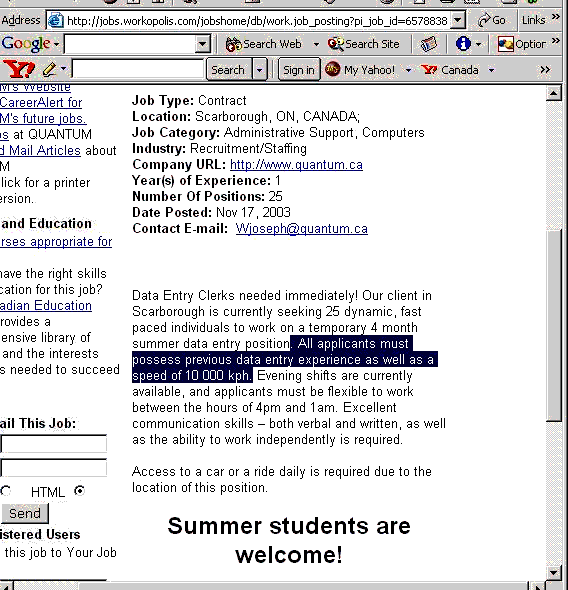The height and width of the screenshot is (590, 568).
Task: Click the Send button
Action: click(24, 514)
